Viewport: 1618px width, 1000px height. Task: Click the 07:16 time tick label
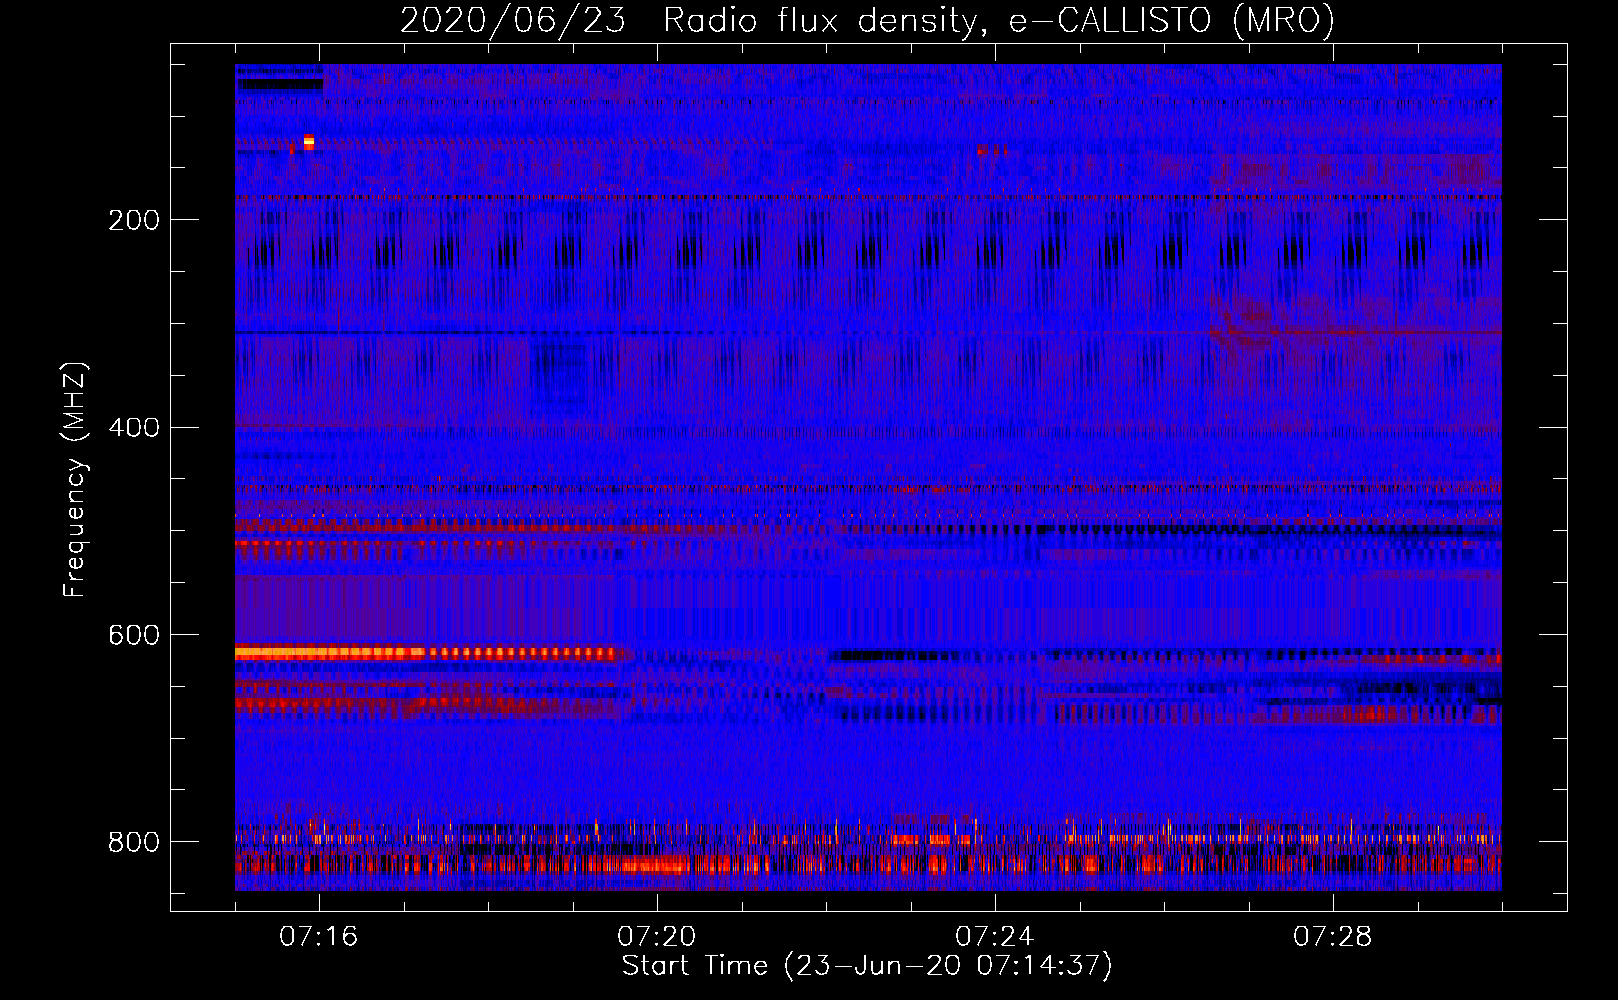point(319,936)
